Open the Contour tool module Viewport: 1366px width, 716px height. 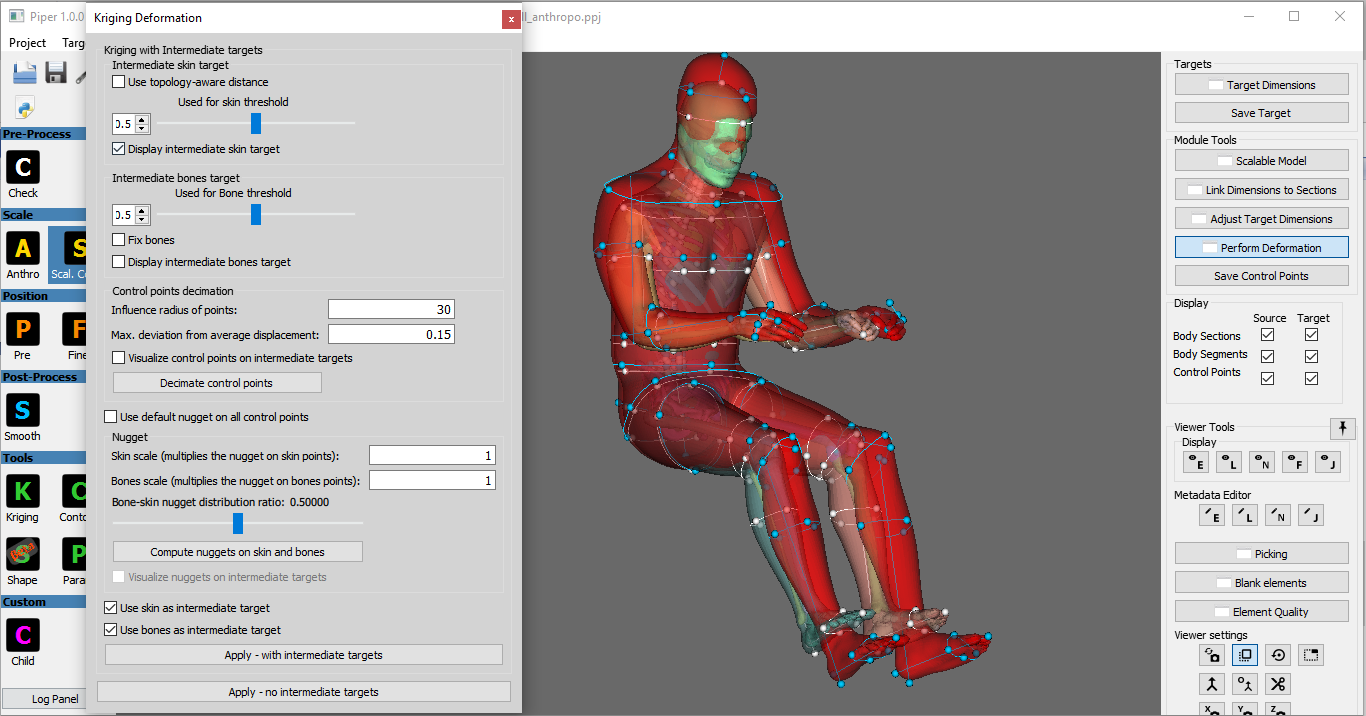pyautogui.click(x=75, y=491)
